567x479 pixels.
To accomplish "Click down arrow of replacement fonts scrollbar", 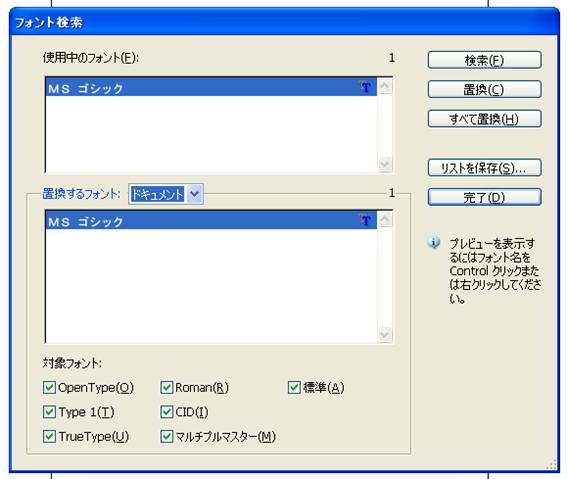I will click(x=385, y=334).
